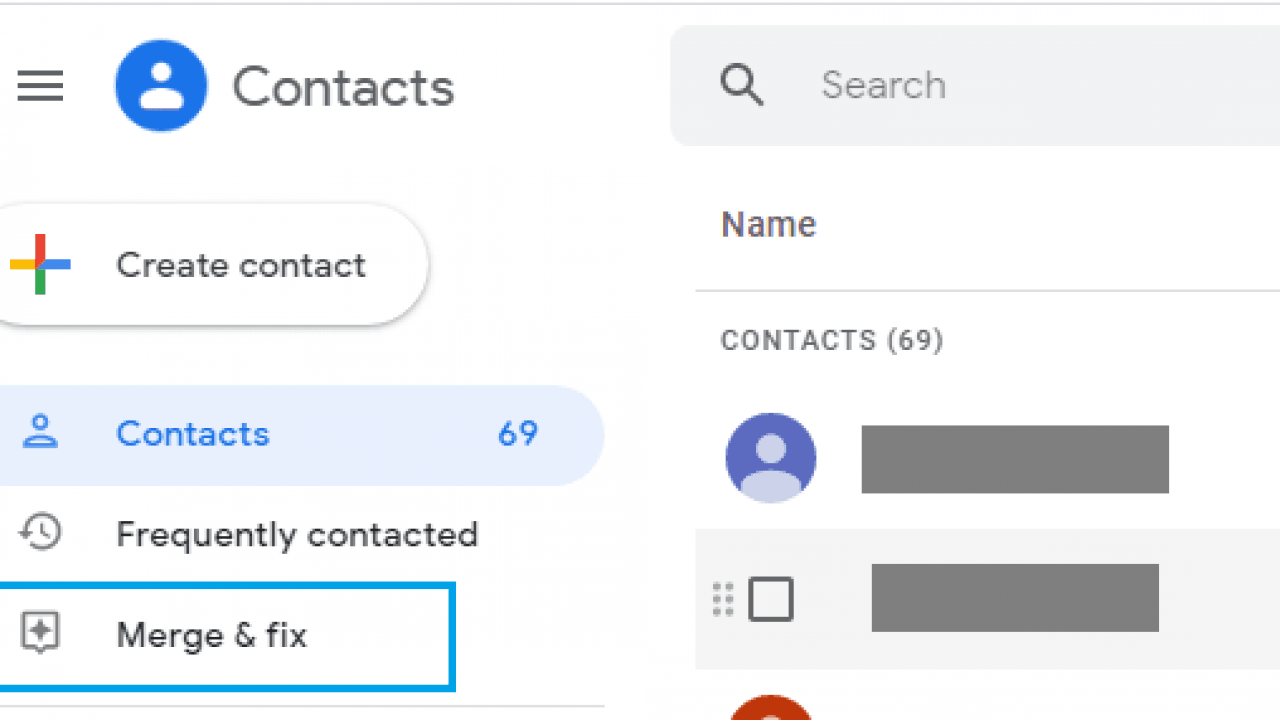The image size is (1280, 720).
Task: Click the person icon beside Contacts
Action: [x=40, y=433]
